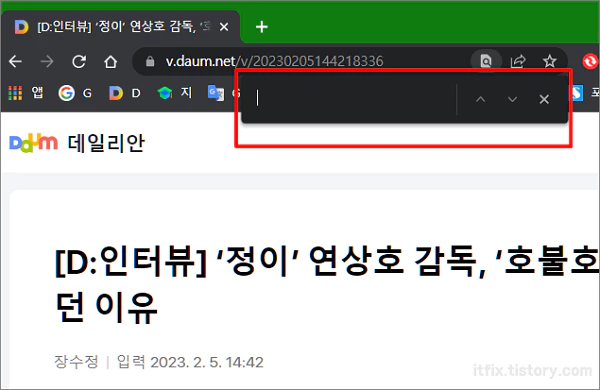This screenshot has height=390, width=600.
Task: Open the 데일리안 publisher link
Action: [x=106, y=143]
